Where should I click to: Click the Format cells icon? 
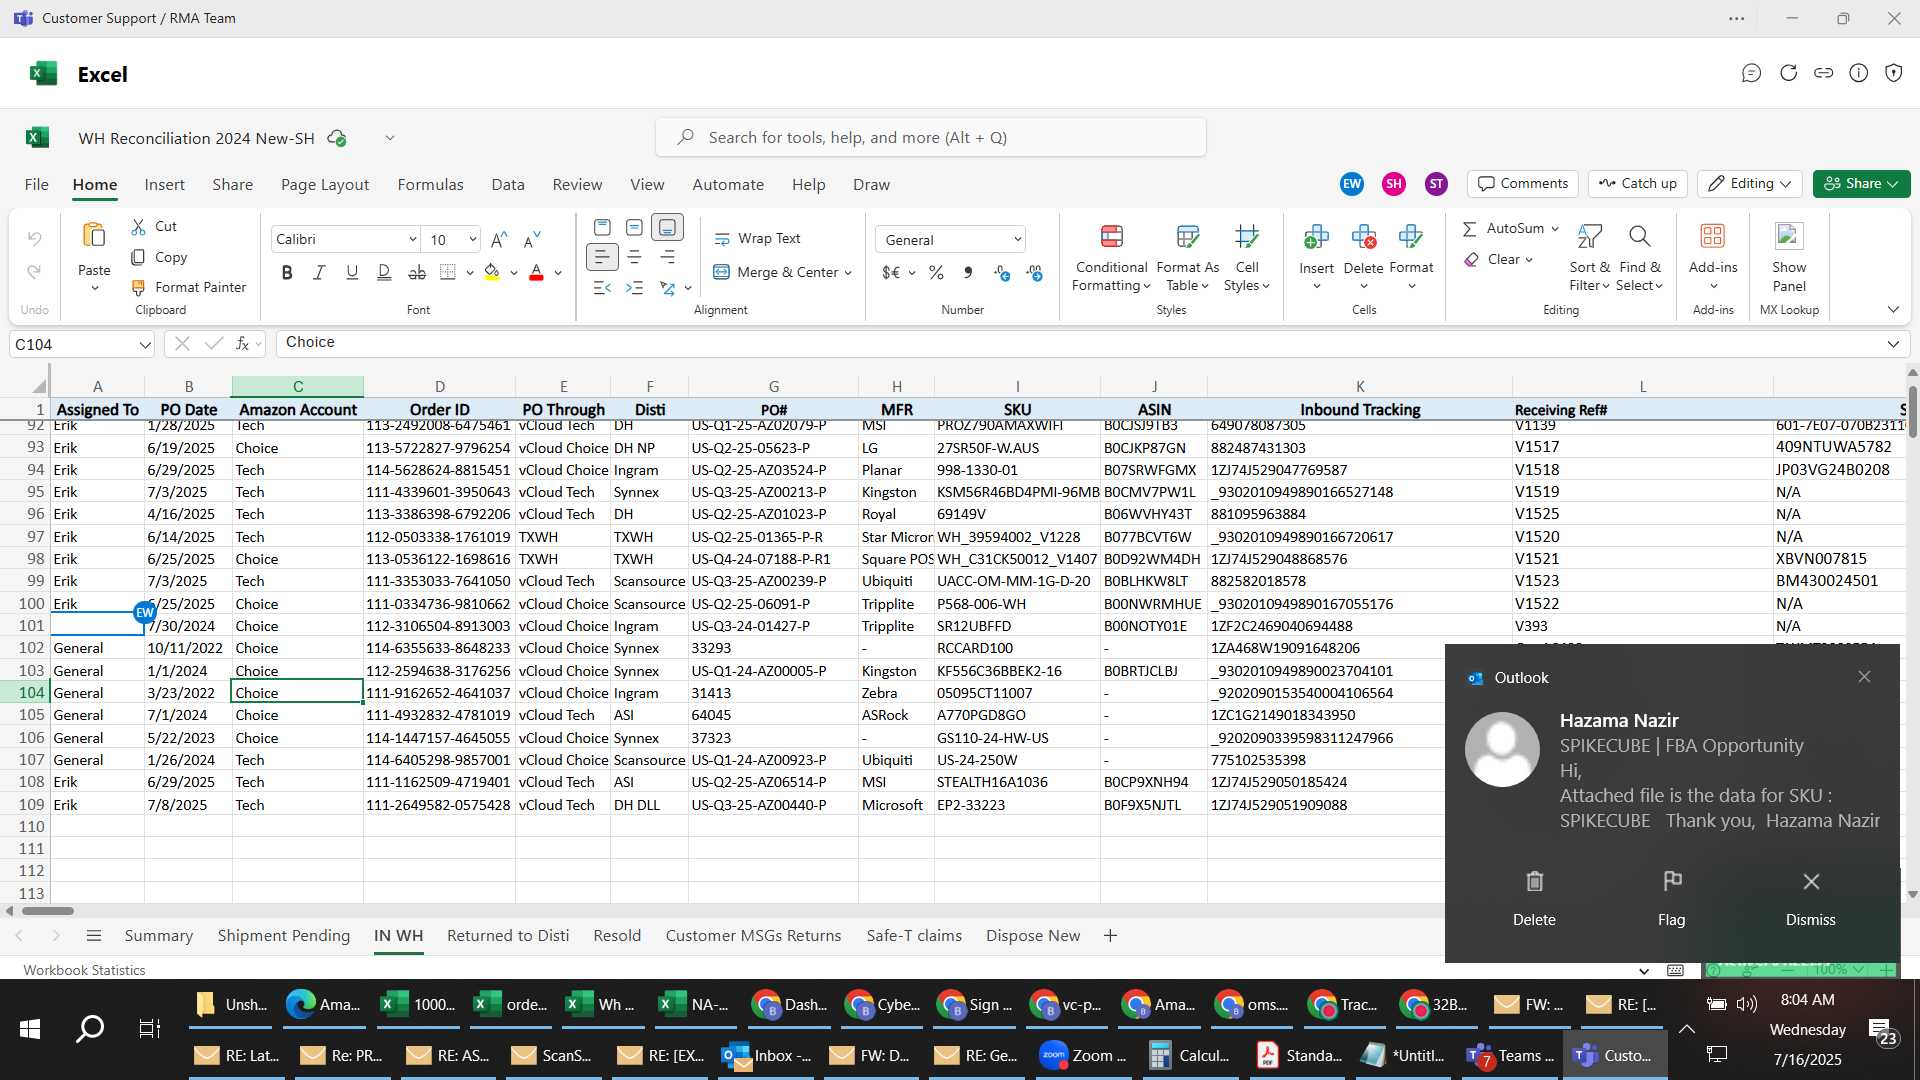pos(1411,236)
